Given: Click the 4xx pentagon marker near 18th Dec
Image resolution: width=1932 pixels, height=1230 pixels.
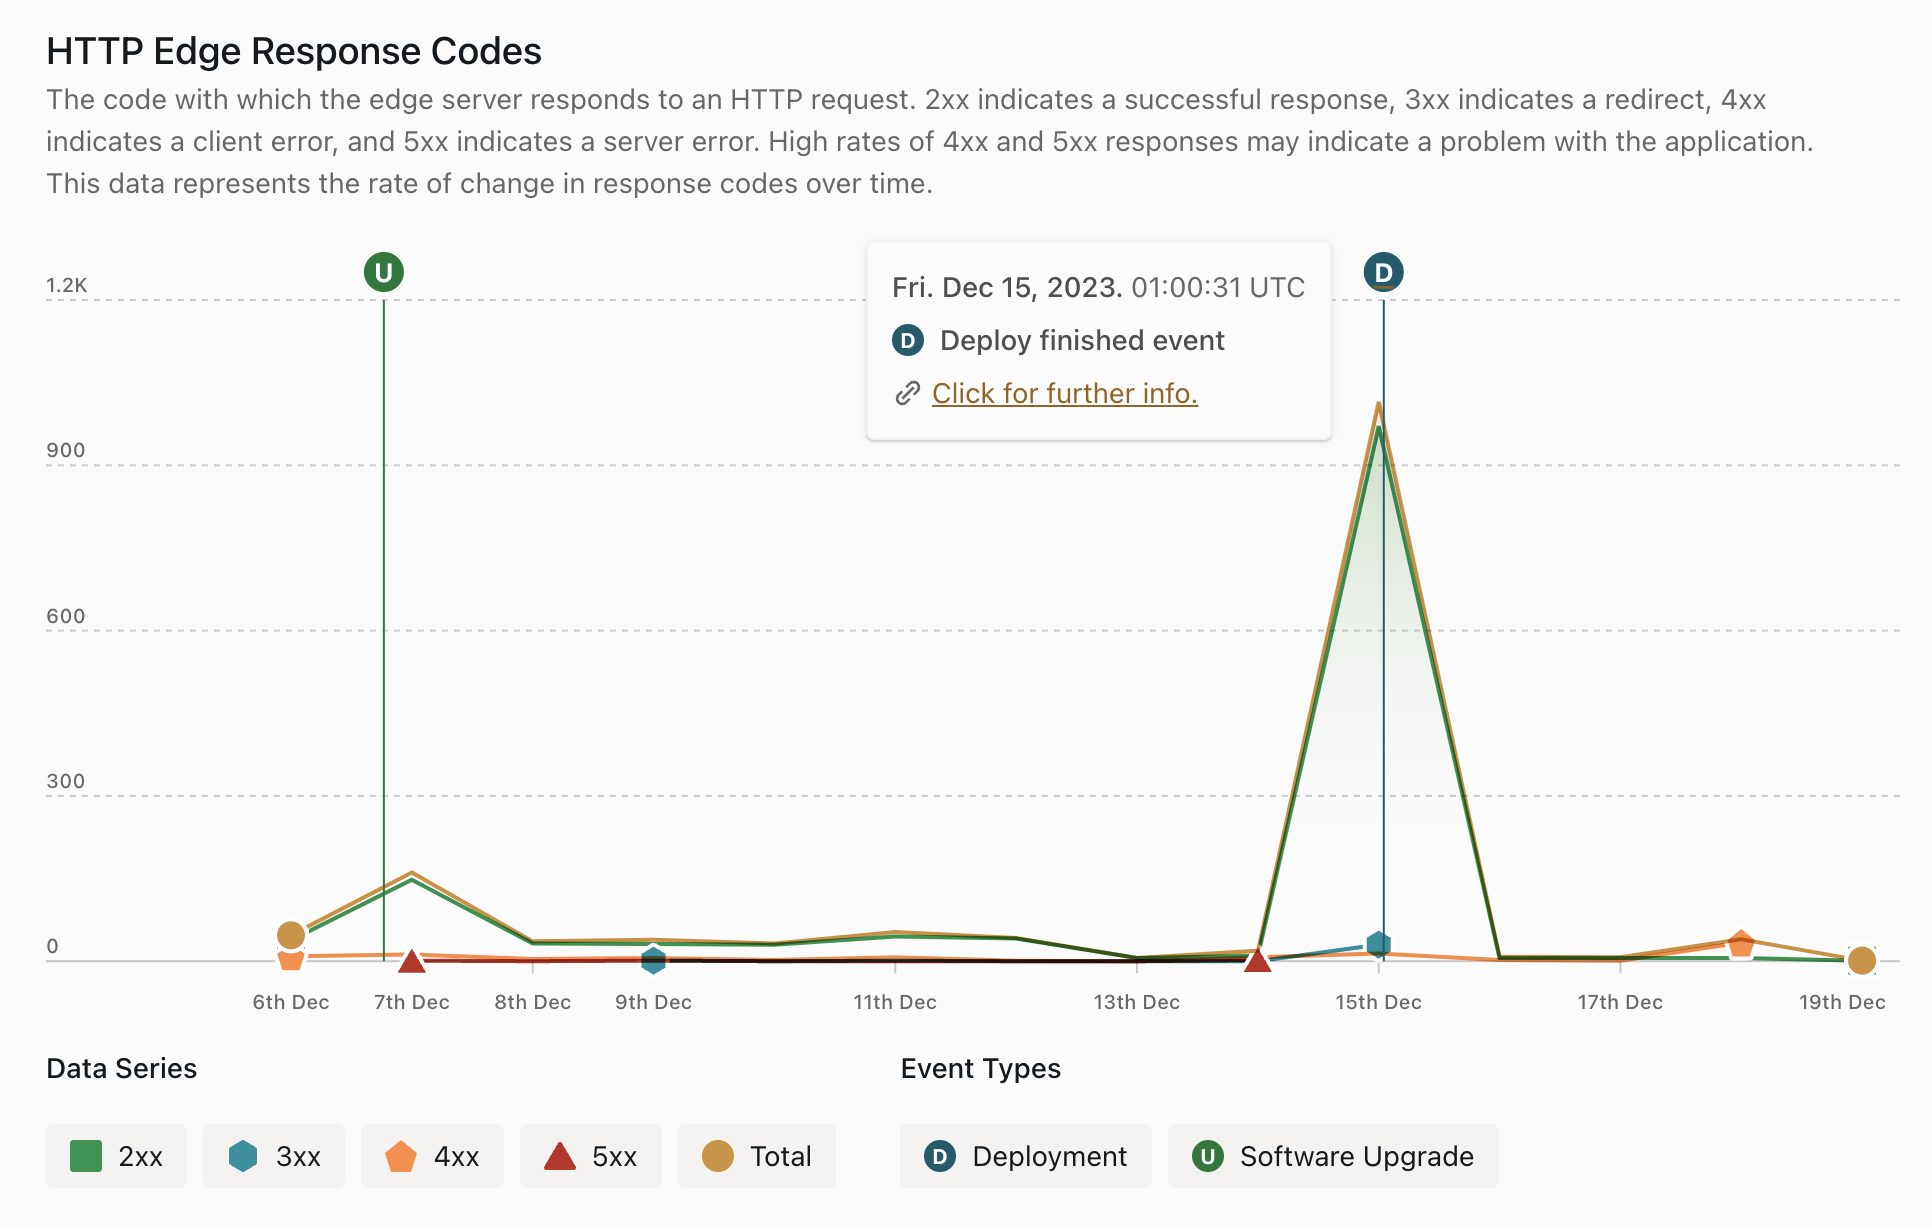Looking at the screenshot, I should pyautogui.click(x=1741, y=943).
